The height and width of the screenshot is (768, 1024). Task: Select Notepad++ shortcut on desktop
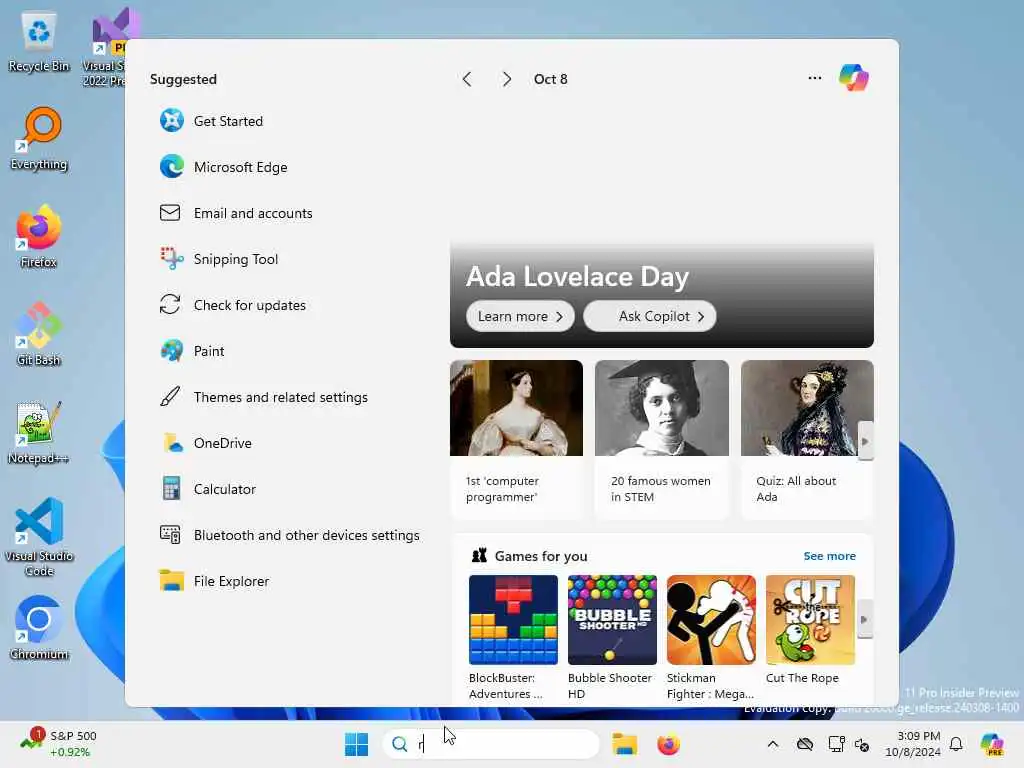point(39,432)
